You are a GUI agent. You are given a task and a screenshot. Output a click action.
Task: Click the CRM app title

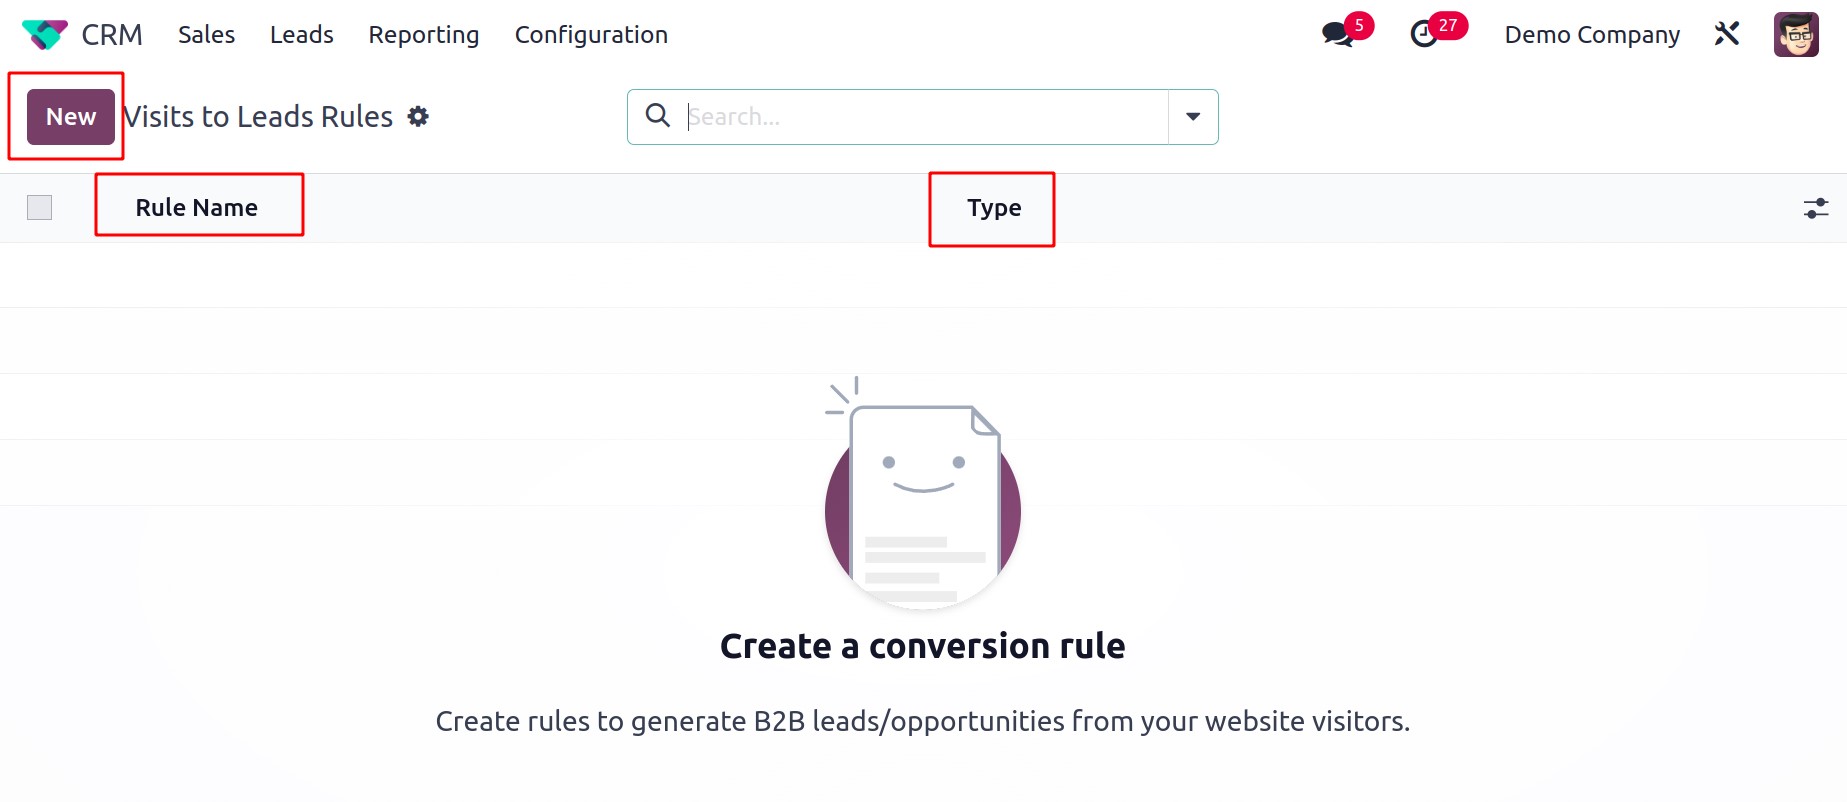pos(112,35)
